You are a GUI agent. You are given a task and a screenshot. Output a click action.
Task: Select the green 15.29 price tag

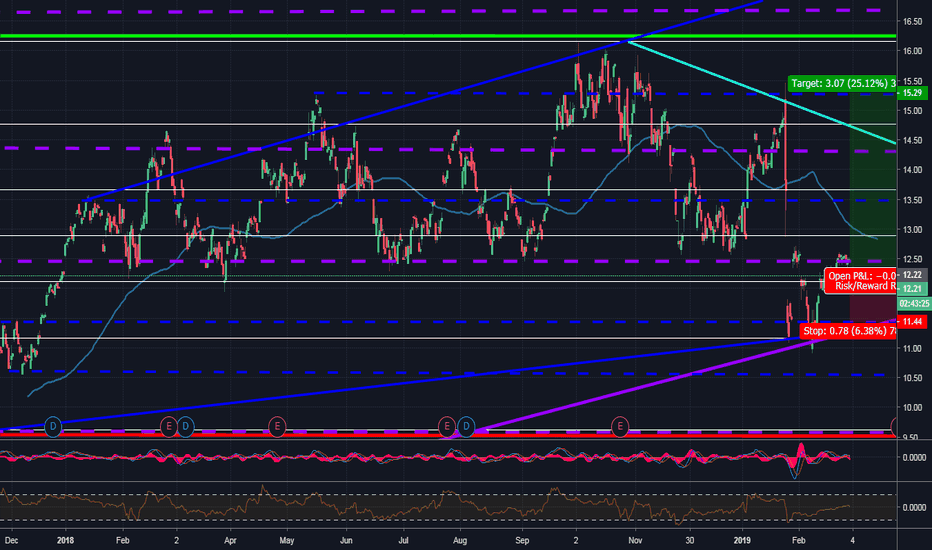912,93
